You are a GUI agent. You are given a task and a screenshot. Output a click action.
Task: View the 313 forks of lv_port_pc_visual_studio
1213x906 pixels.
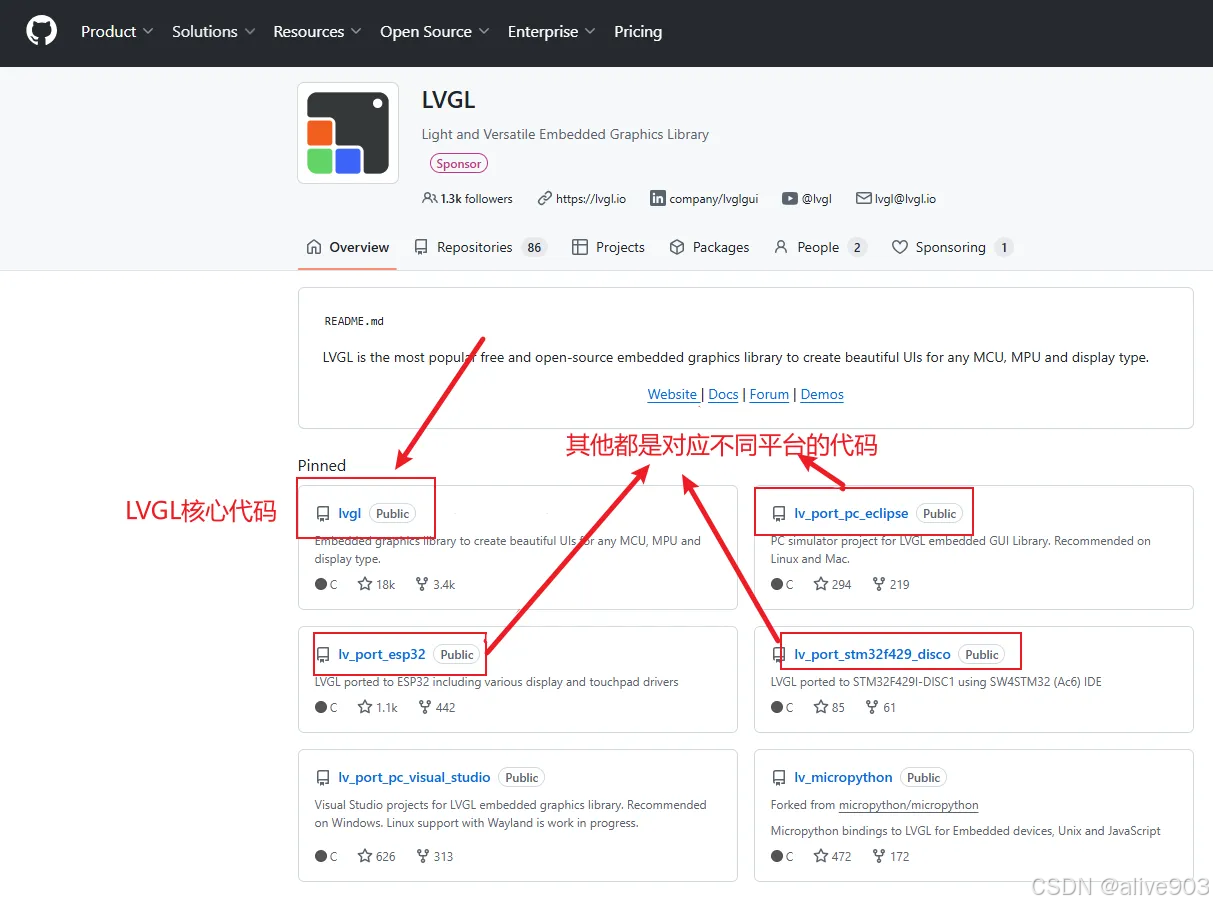[x=435, y=856]
